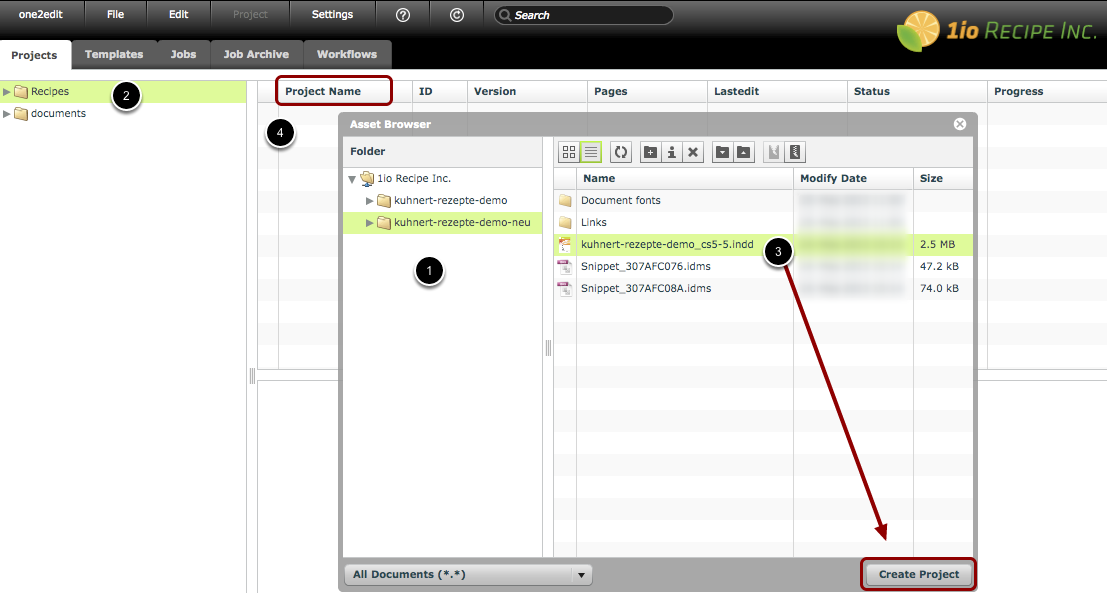Click the indd file icon
Screen dimensions: 1107x593
[565, 244]
